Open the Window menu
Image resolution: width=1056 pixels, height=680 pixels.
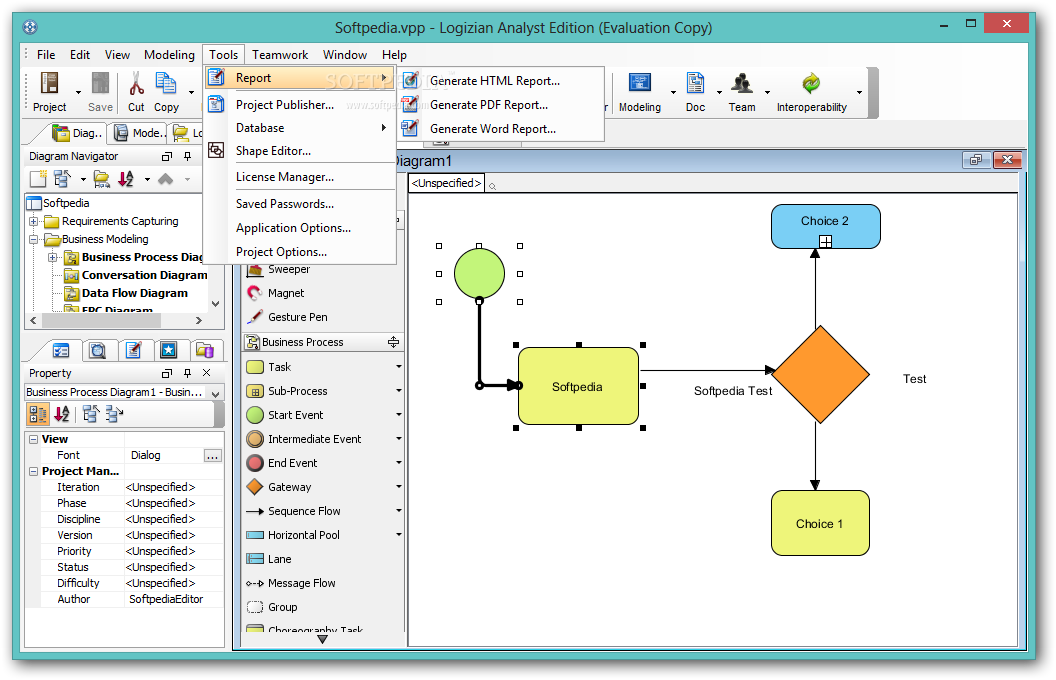point(345,55)
